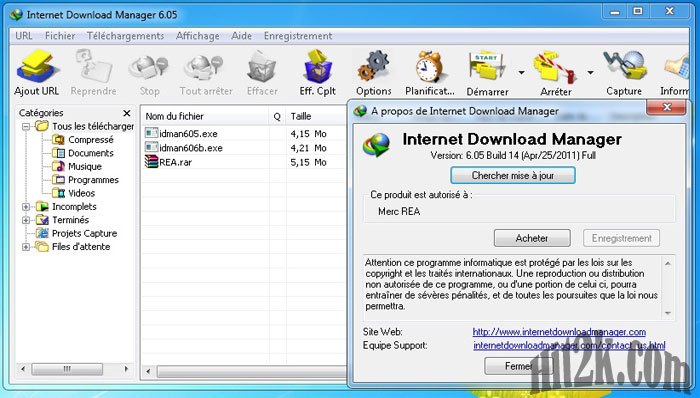Open the internetdownloadmanager.com website link

pyautogui.click(x=559, y=332)
